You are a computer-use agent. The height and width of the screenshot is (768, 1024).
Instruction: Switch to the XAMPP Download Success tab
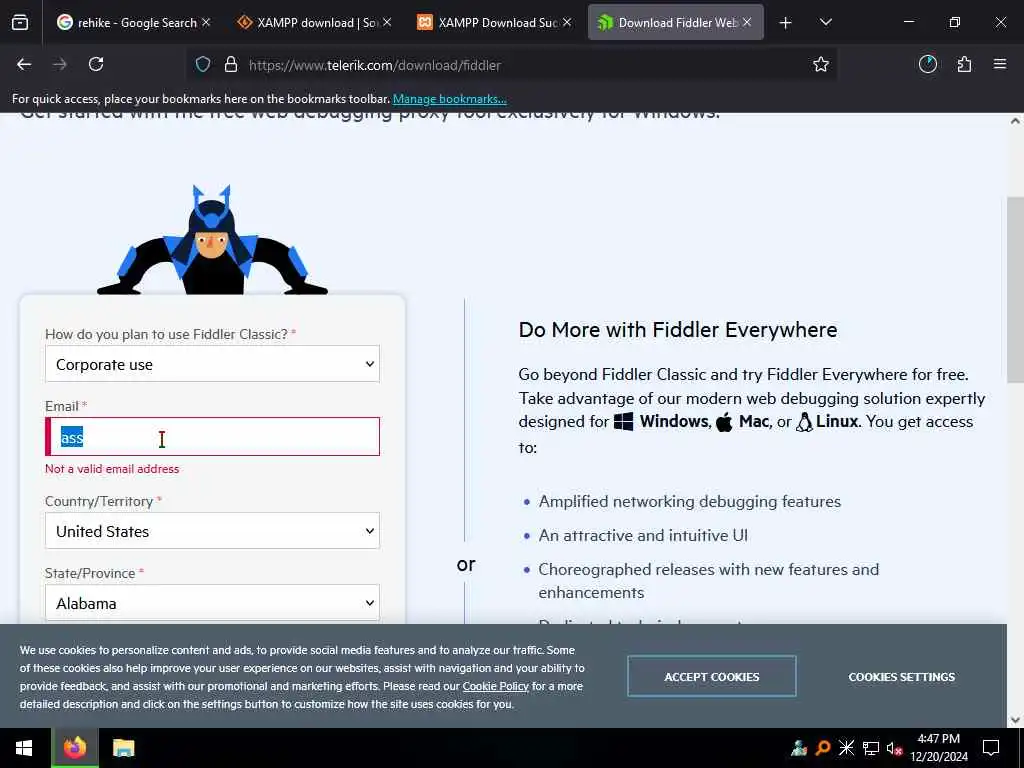click(x=496, y=22)
